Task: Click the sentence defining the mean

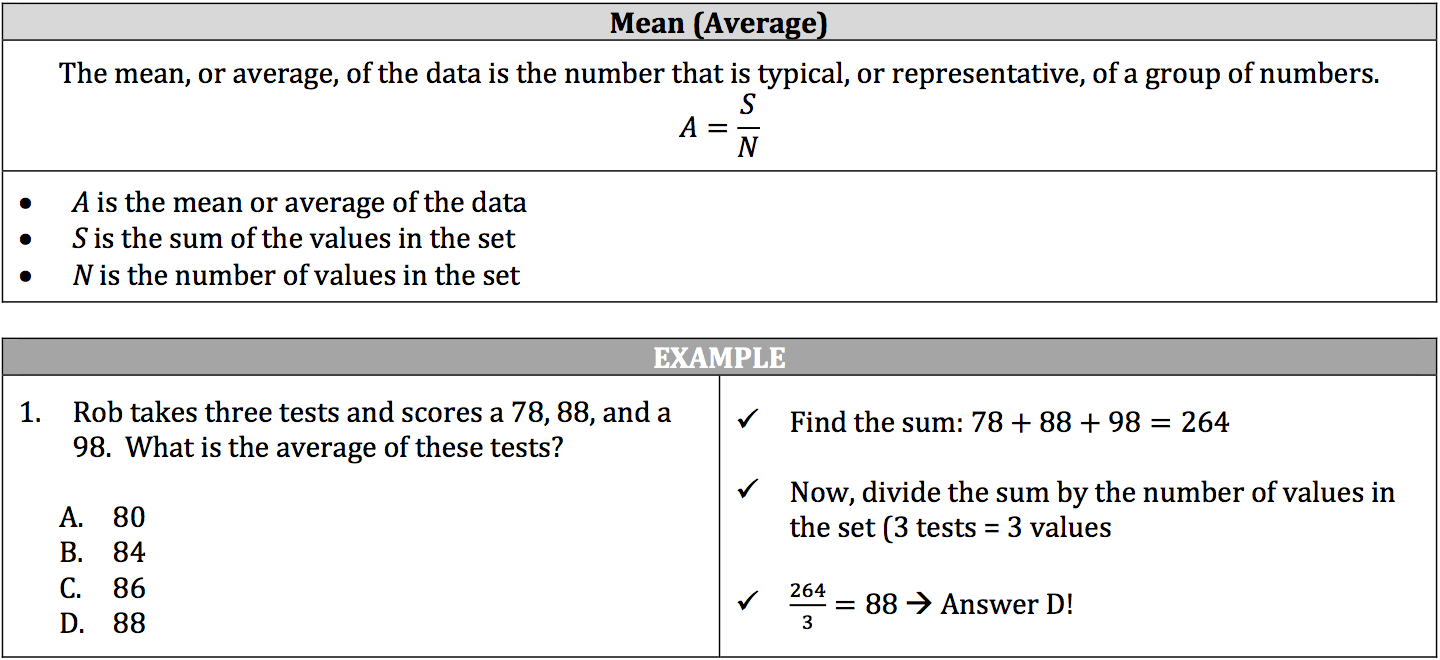Action: (x=719, y=74)
